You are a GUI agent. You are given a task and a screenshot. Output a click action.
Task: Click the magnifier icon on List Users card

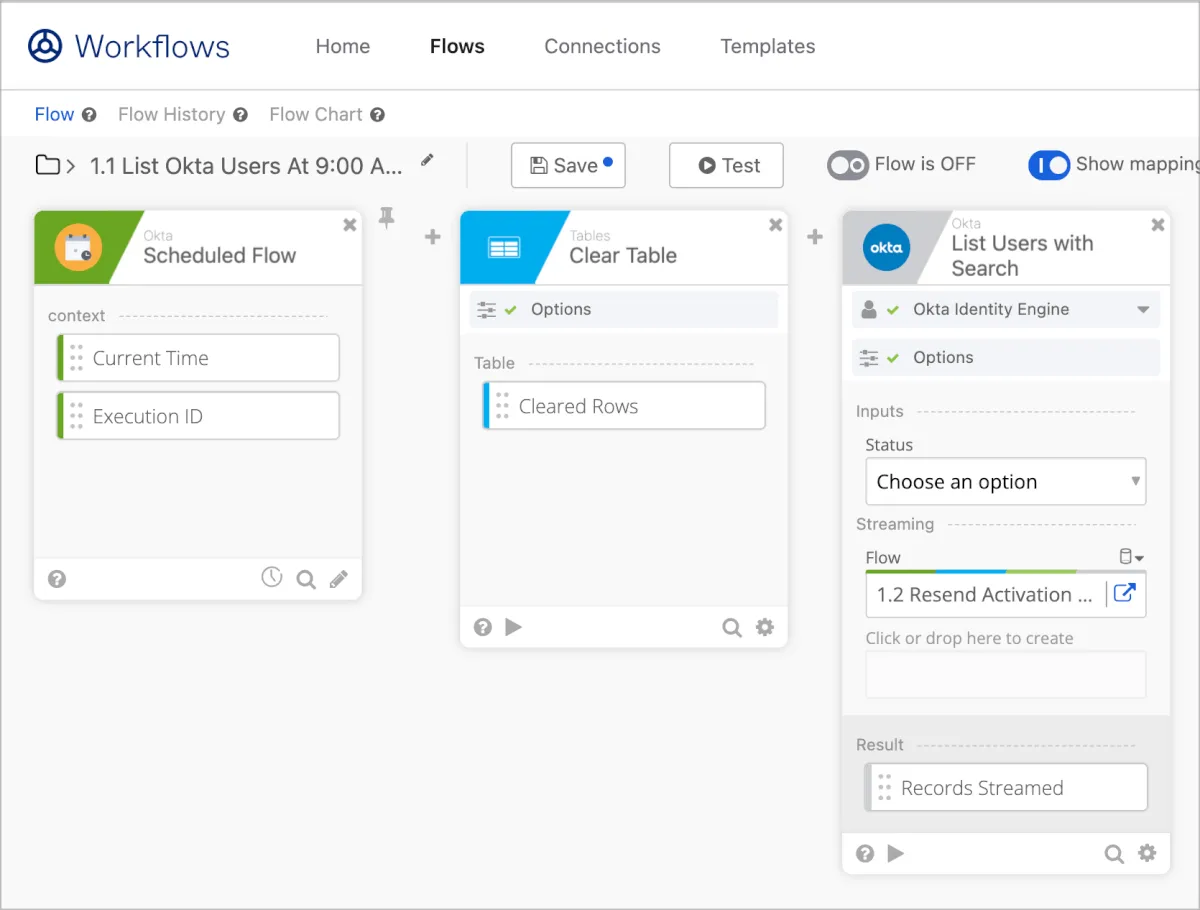1113,853
